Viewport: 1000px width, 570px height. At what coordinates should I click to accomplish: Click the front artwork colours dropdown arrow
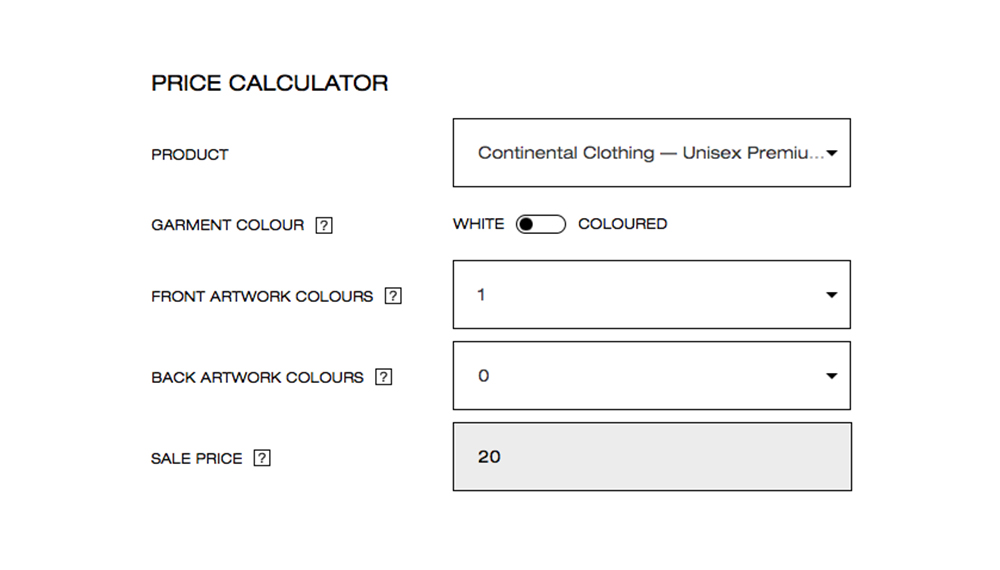click(832, 295)
